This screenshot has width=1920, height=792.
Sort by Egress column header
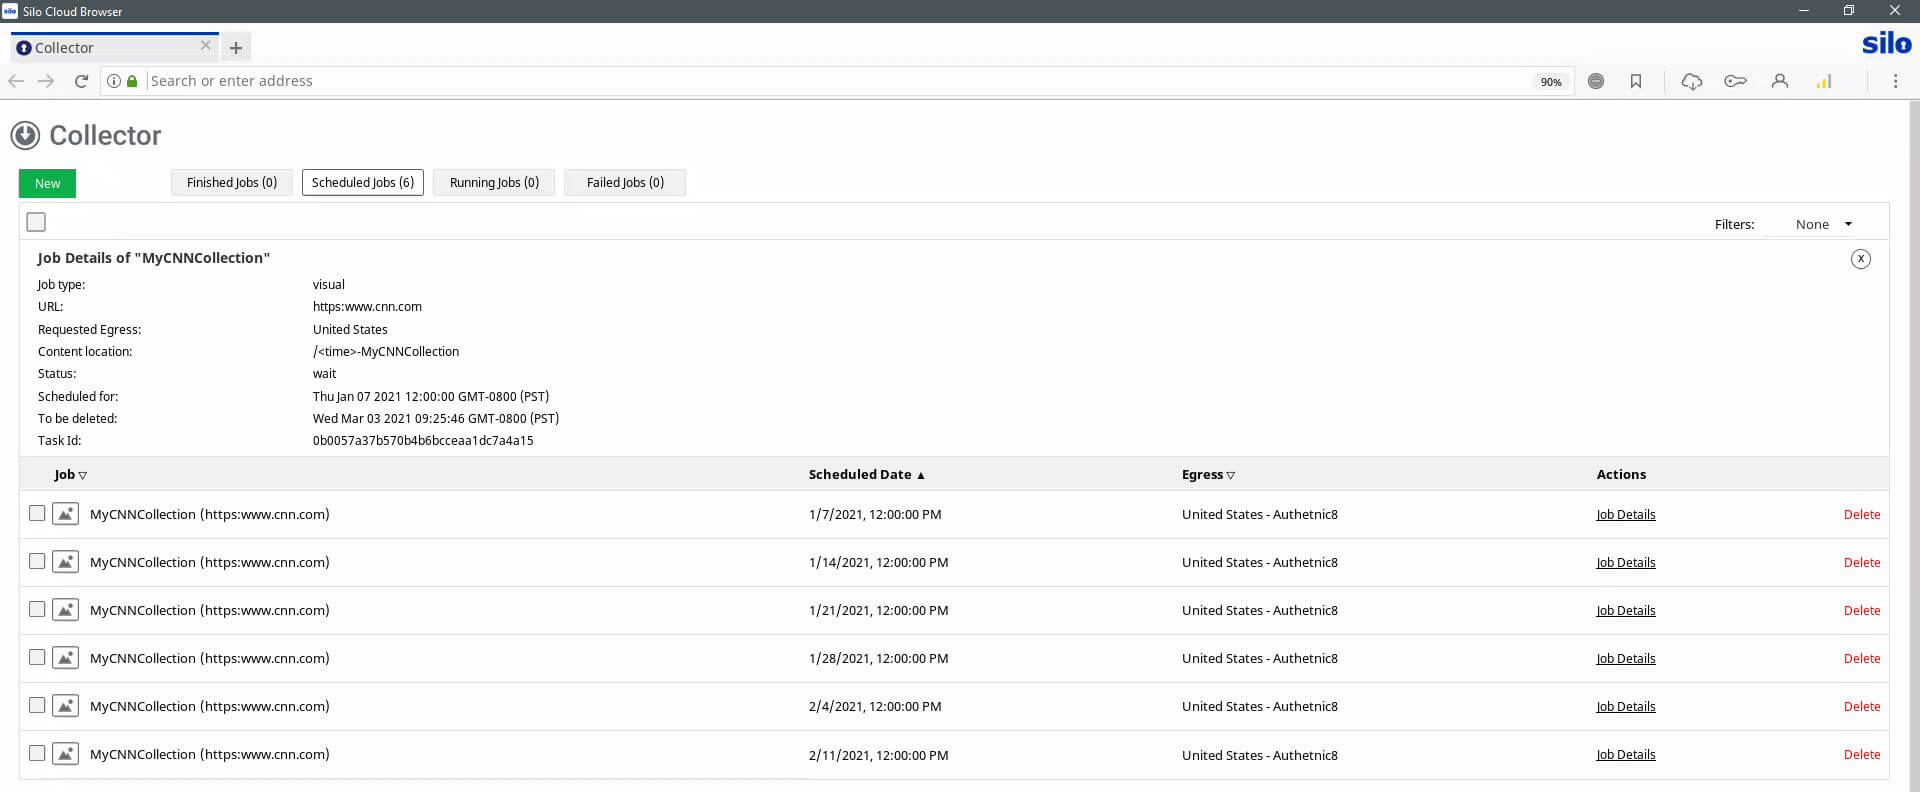point(1208,475)
